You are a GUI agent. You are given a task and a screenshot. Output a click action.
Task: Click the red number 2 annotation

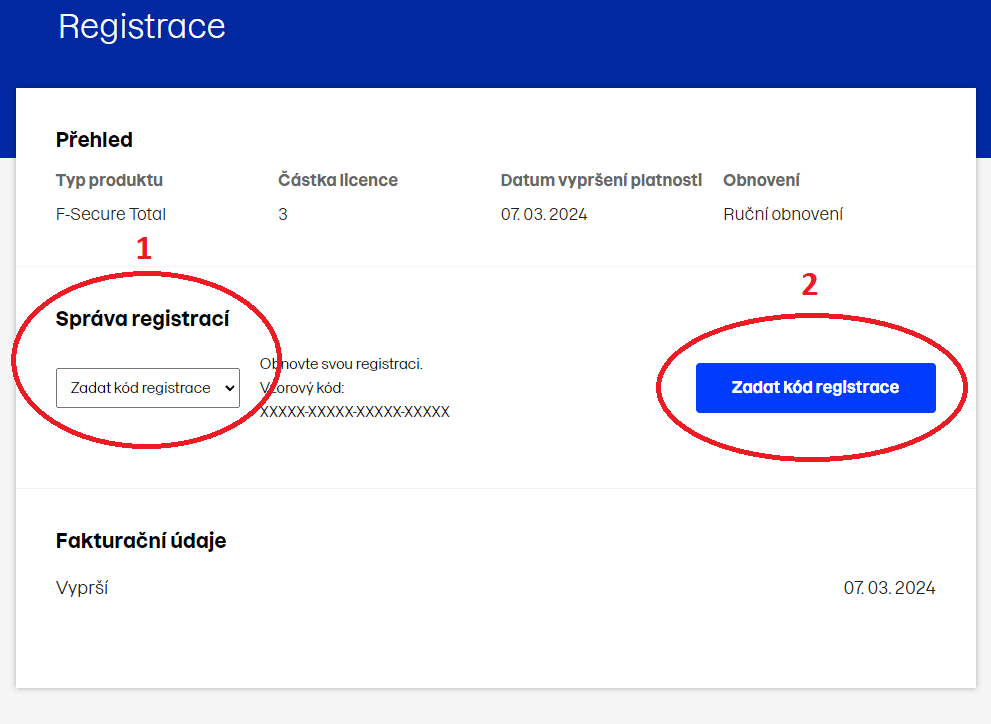click(x=810, y=285)
